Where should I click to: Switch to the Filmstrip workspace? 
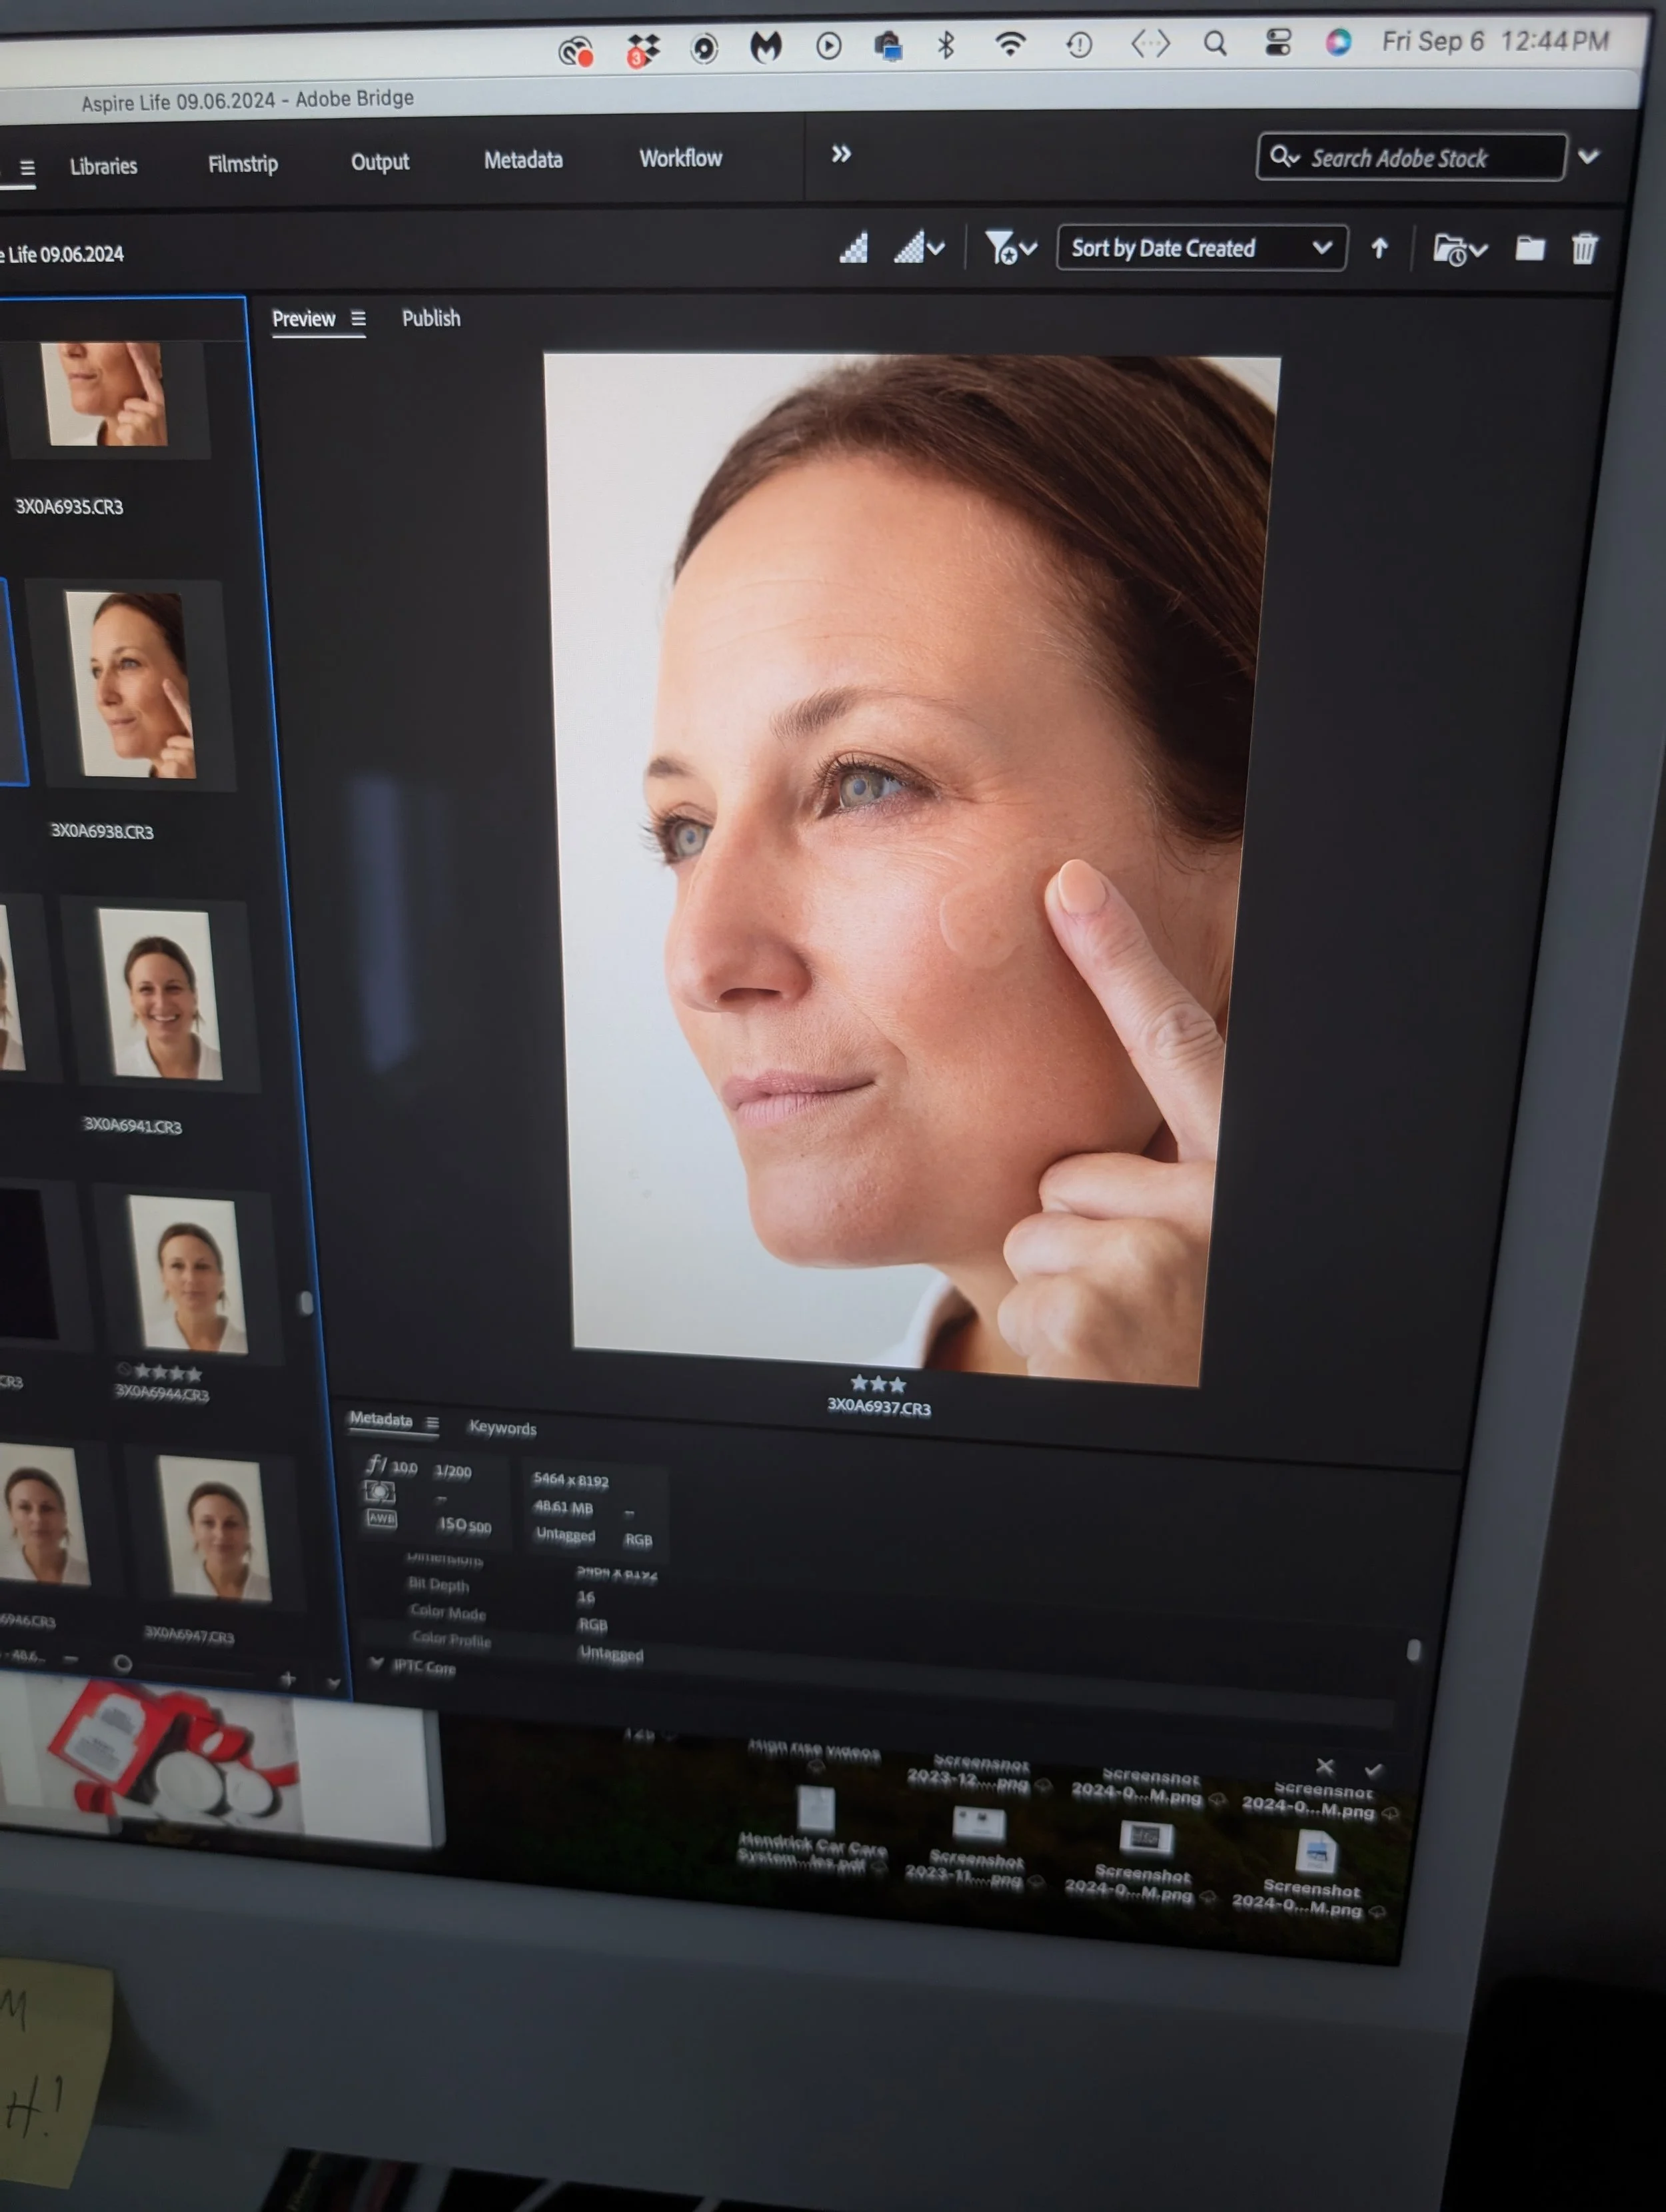click(x=243, y=164)
